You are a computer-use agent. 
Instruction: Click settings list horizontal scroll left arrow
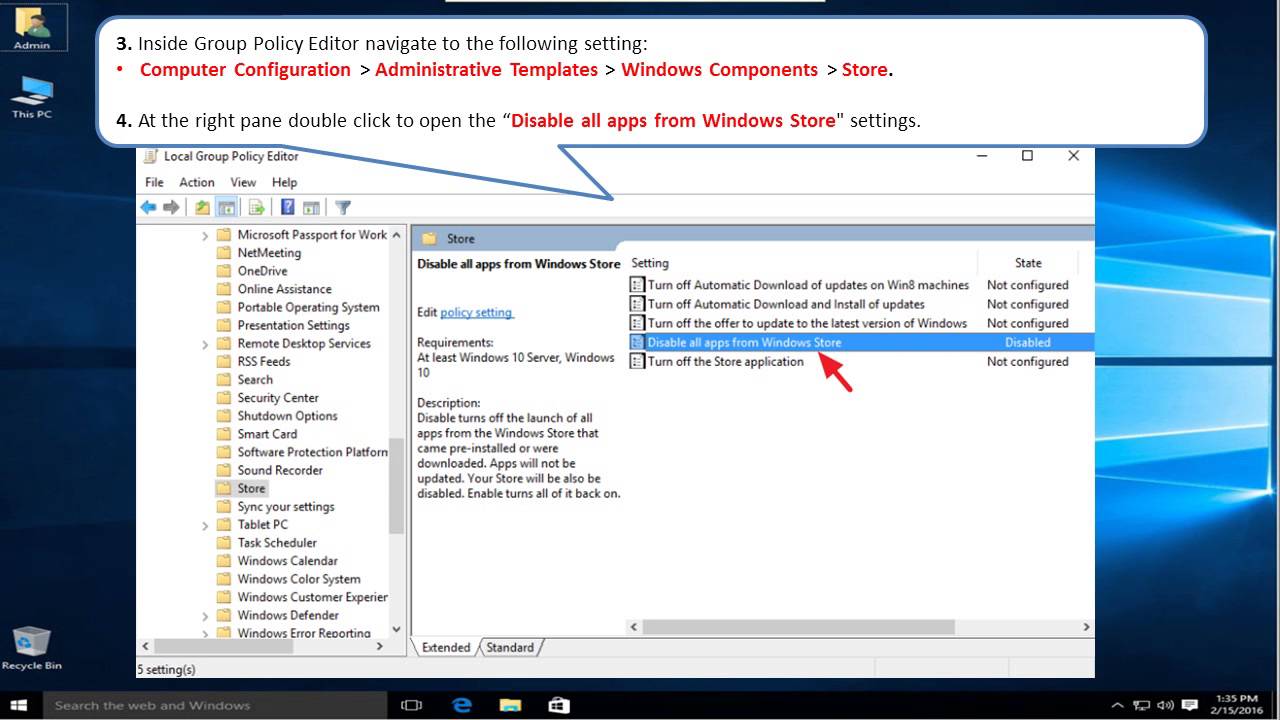click(x=634, y=627)
